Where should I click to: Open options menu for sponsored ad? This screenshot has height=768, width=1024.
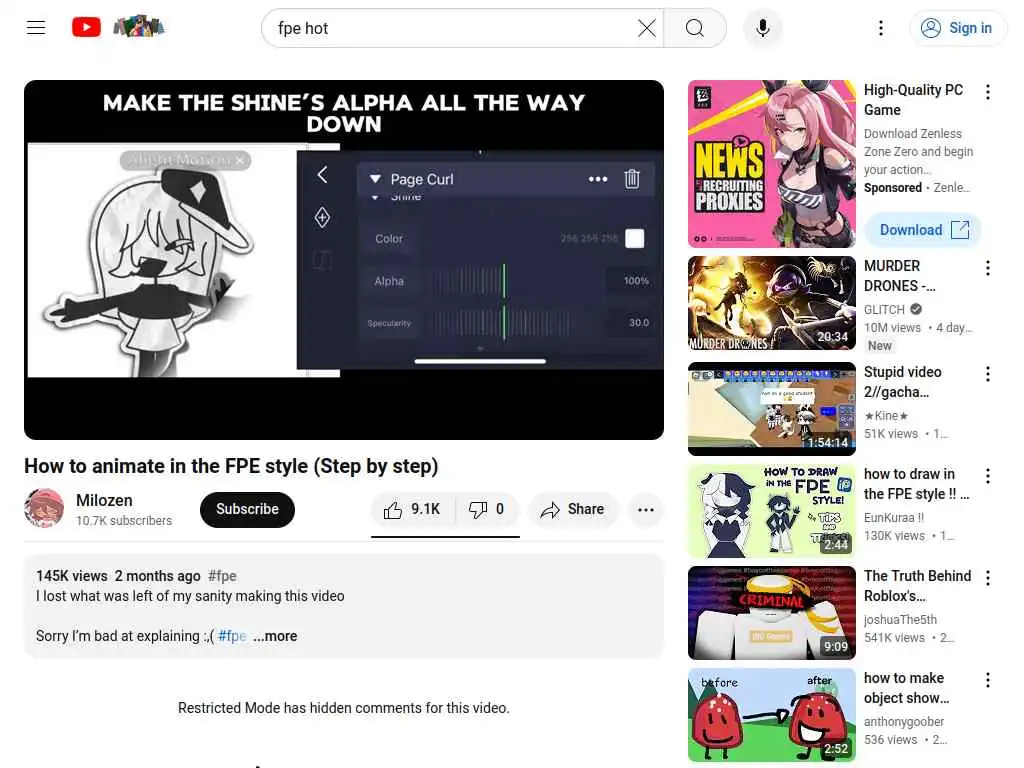[x=988, y=92]
